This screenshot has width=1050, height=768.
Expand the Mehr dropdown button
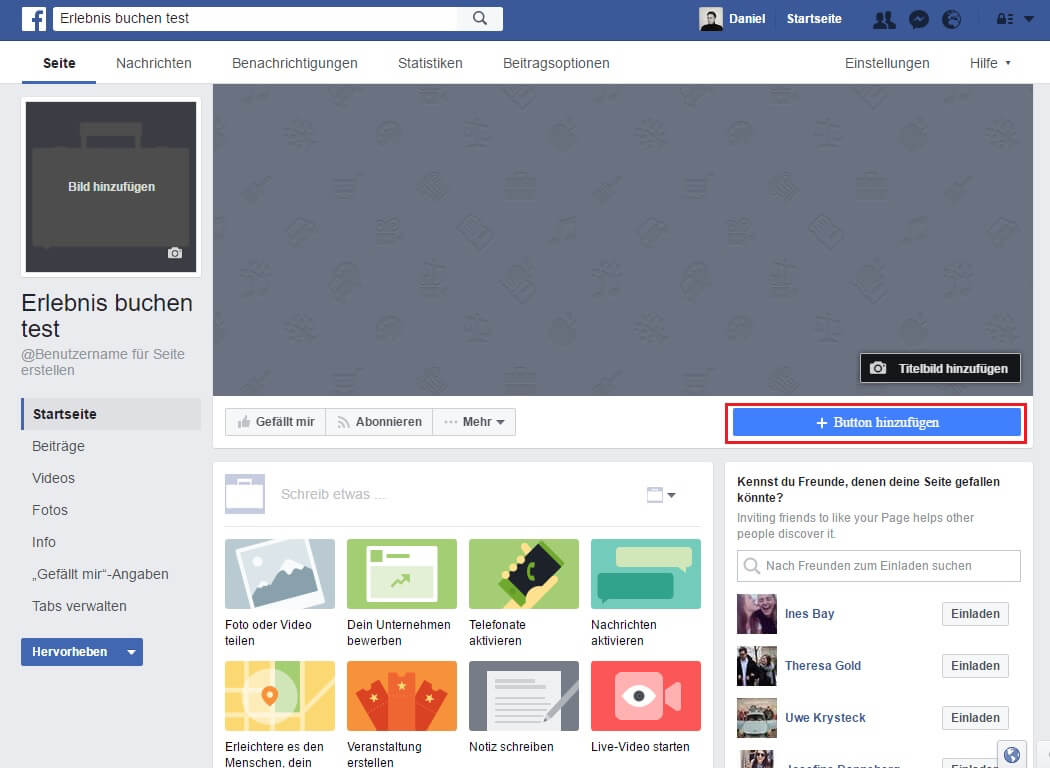click(474, 422)
